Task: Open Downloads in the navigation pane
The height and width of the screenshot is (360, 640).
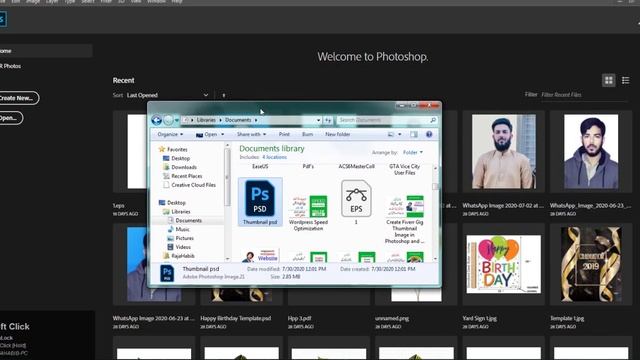Action: point(180,167)
